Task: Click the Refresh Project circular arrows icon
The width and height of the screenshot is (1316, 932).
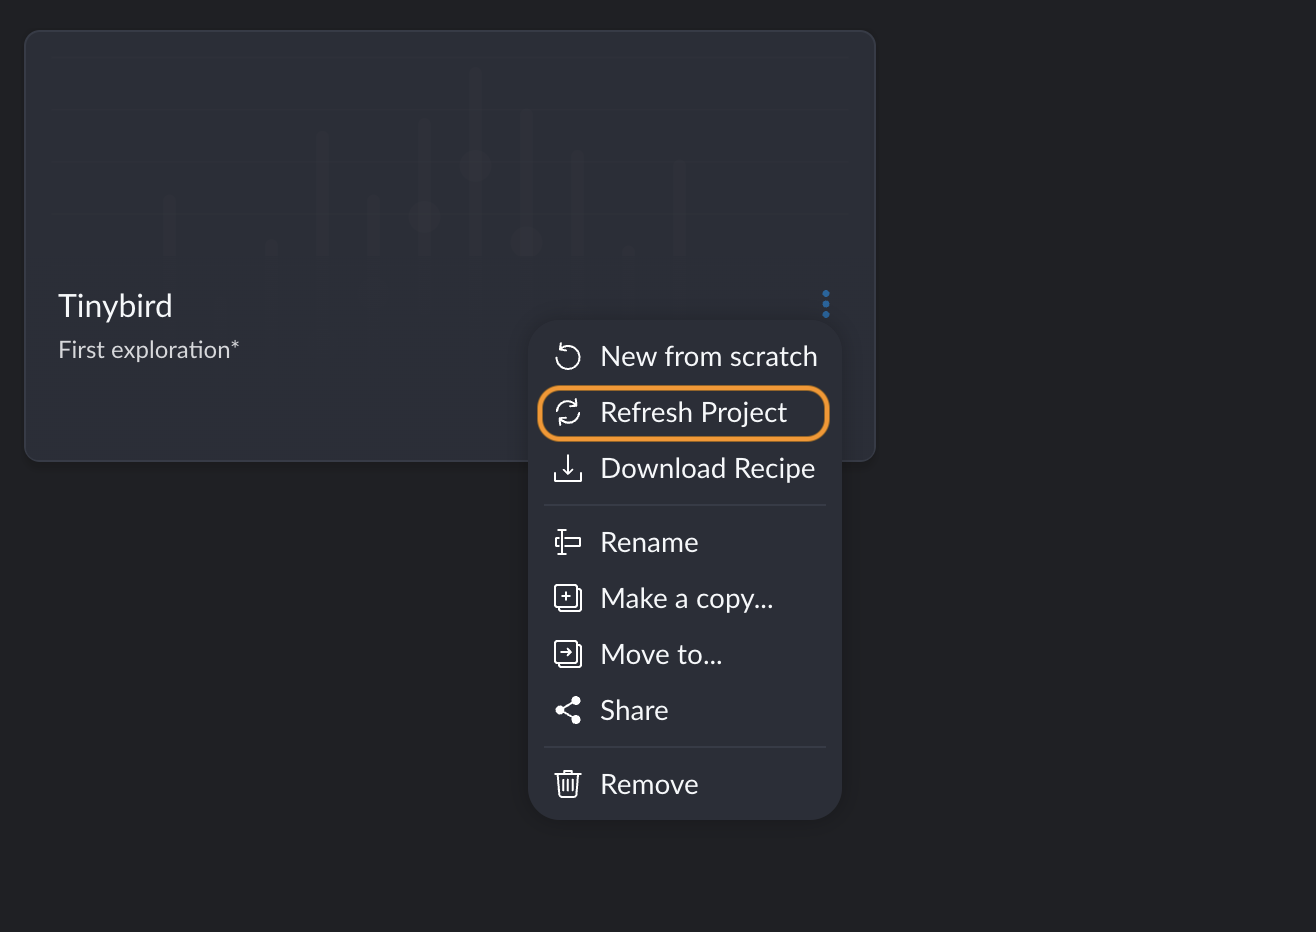Action: 568,413
